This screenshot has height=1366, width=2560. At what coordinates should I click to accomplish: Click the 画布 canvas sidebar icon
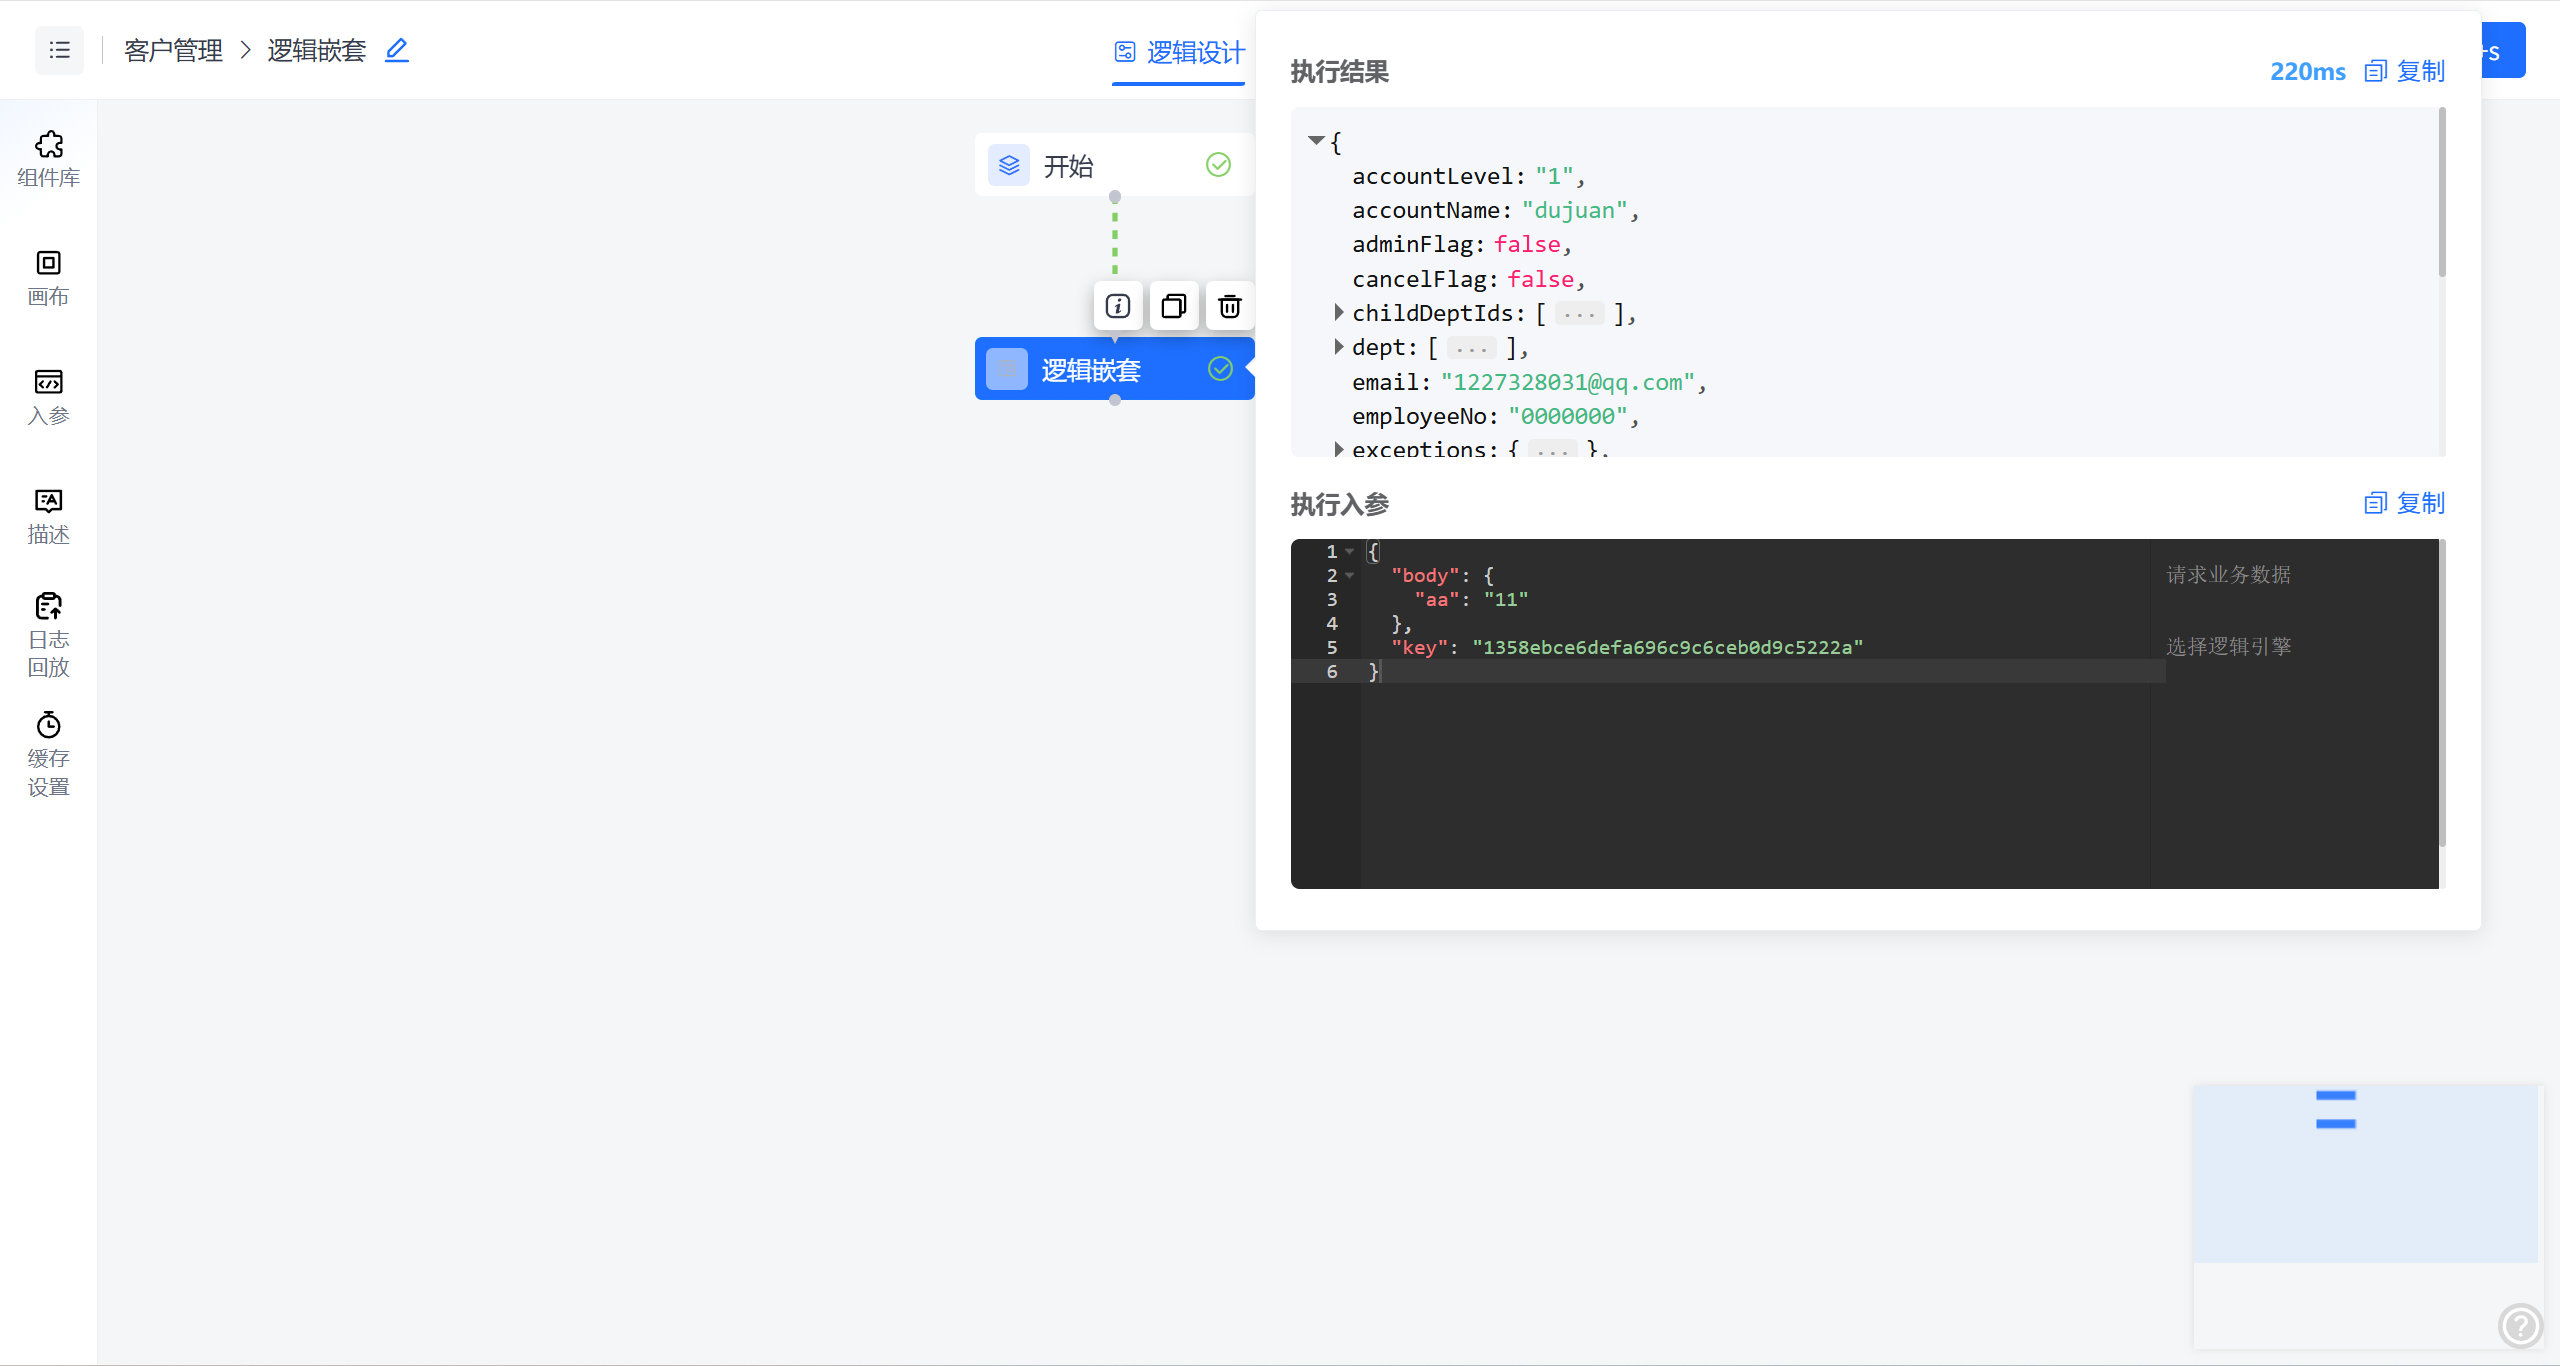[48, 277]
